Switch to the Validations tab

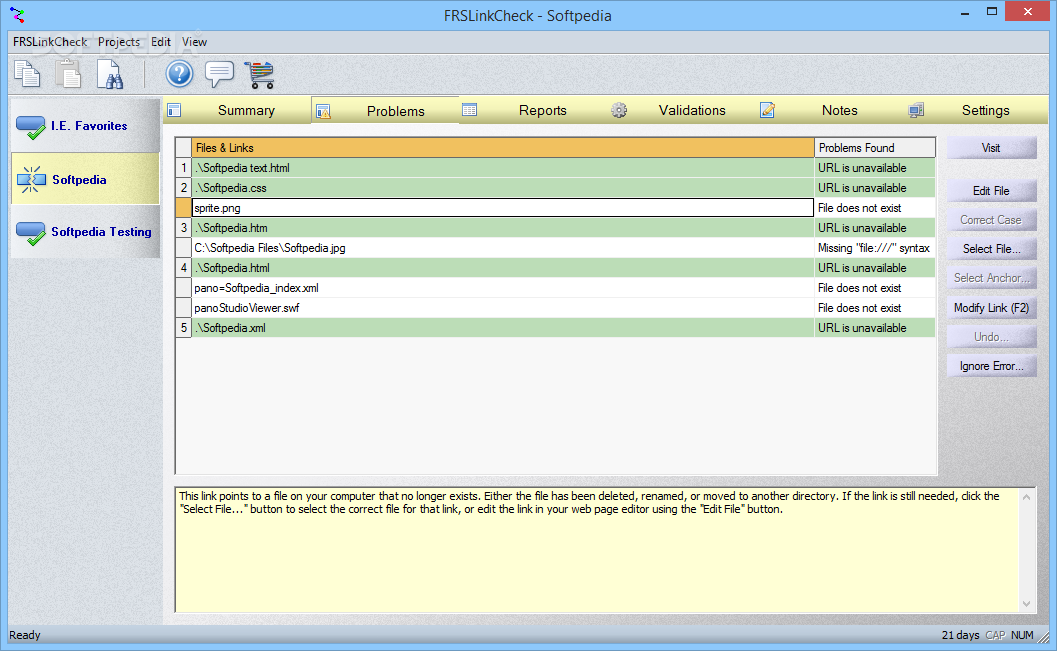[x=682, y=110]
